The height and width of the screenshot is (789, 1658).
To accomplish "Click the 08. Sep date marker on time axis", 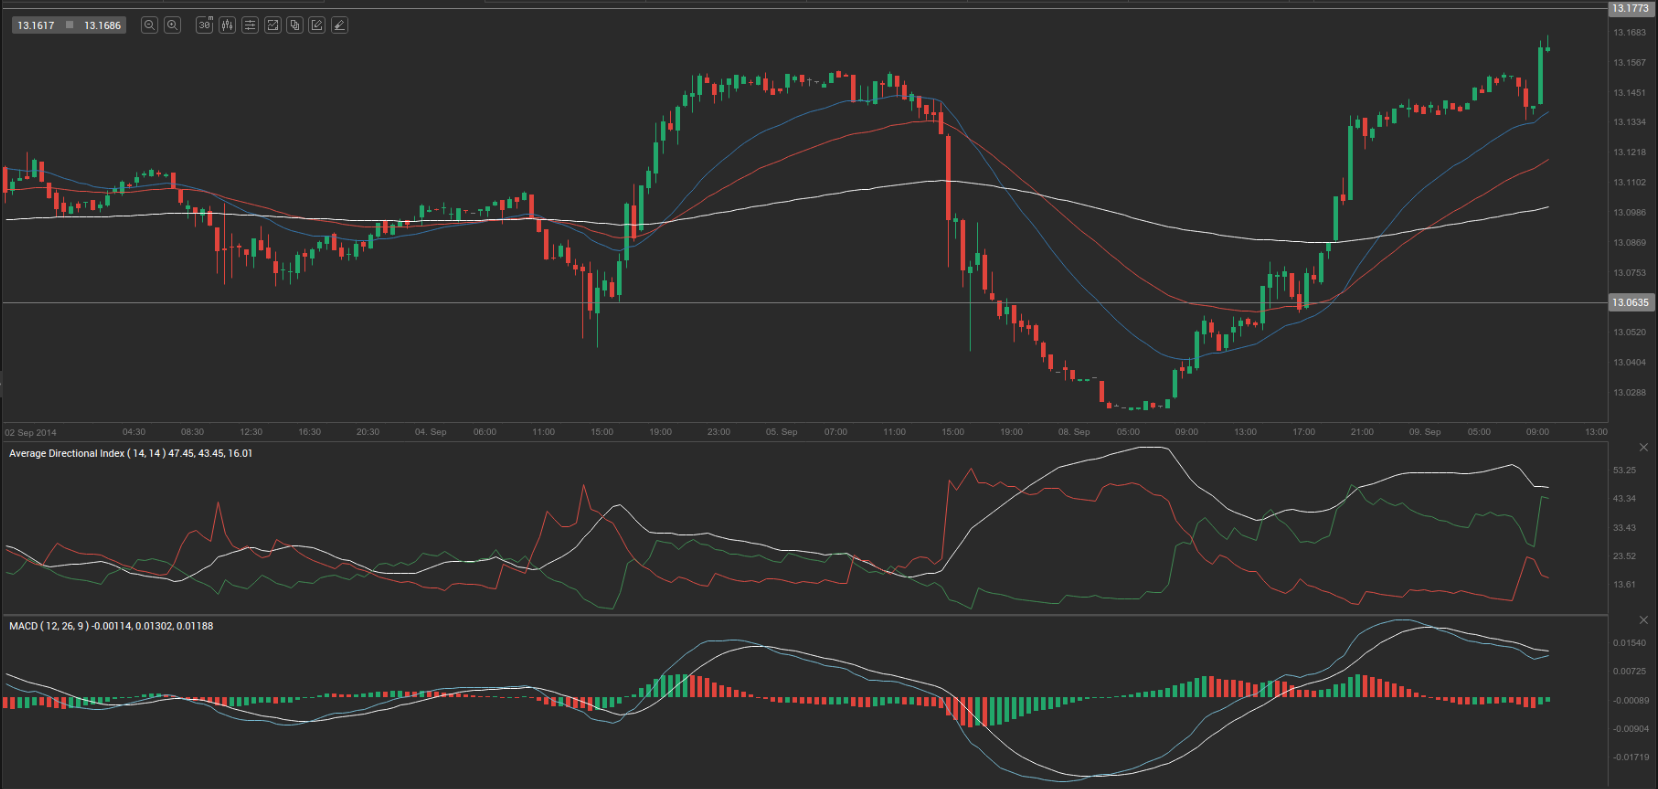I will click(1074, 432).
